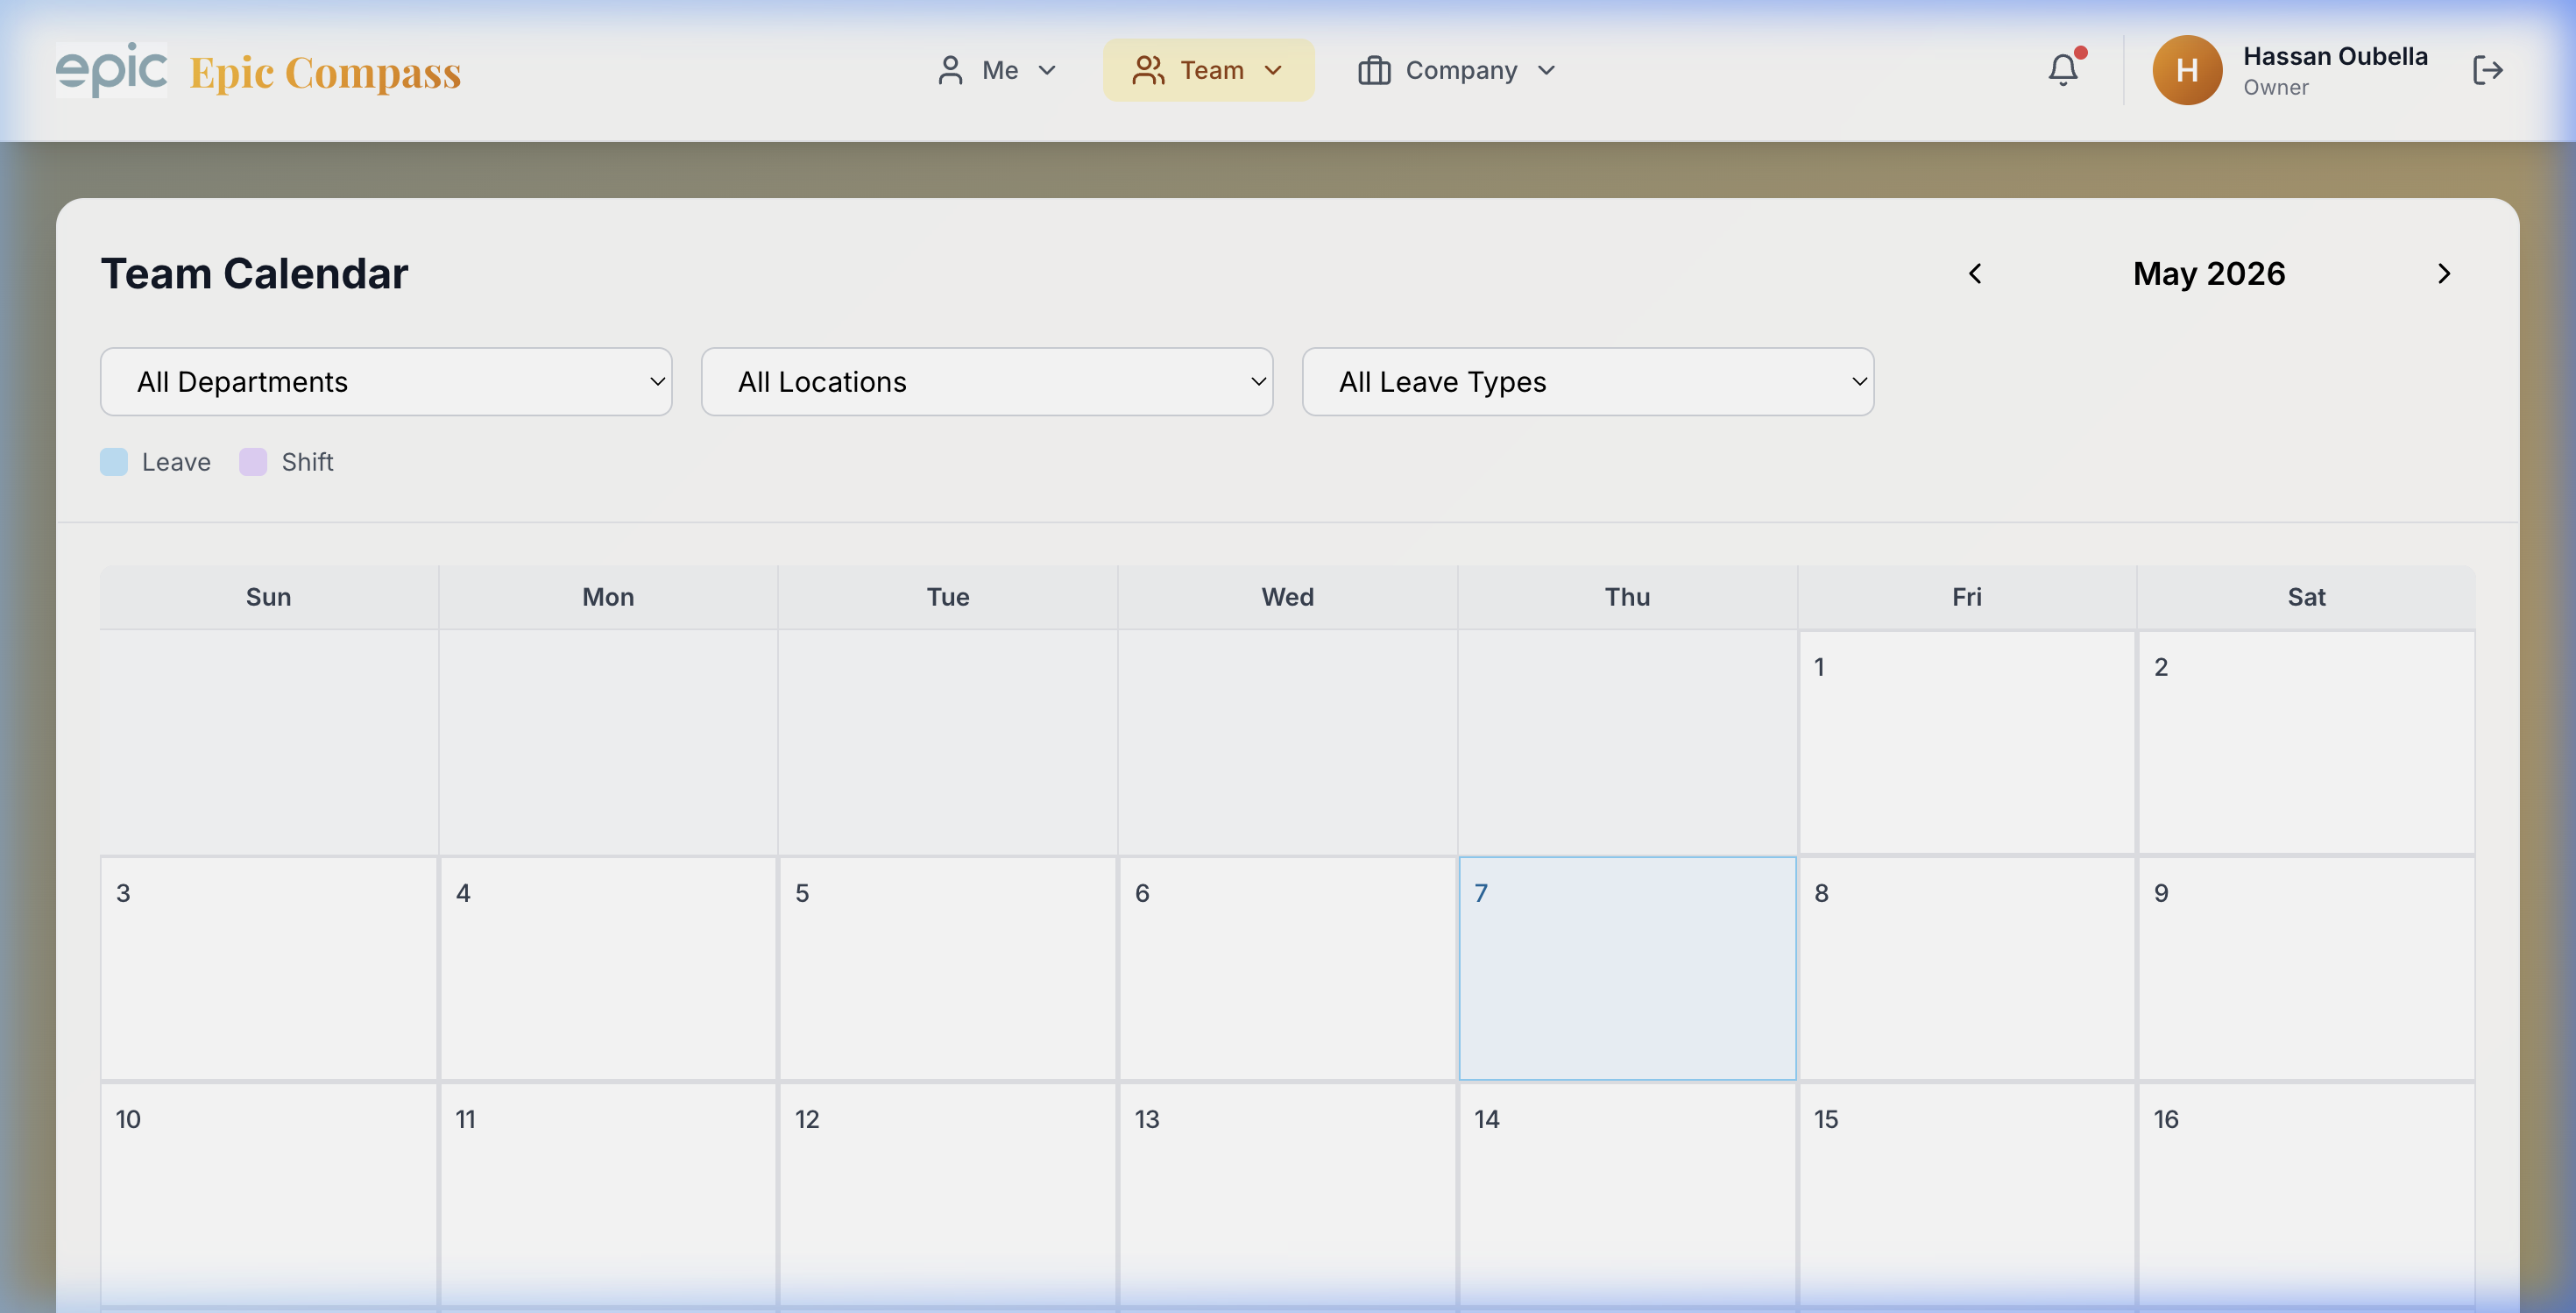Open the Me menu
Screen dimensions: 2576x1313
(x=996, y=70)
